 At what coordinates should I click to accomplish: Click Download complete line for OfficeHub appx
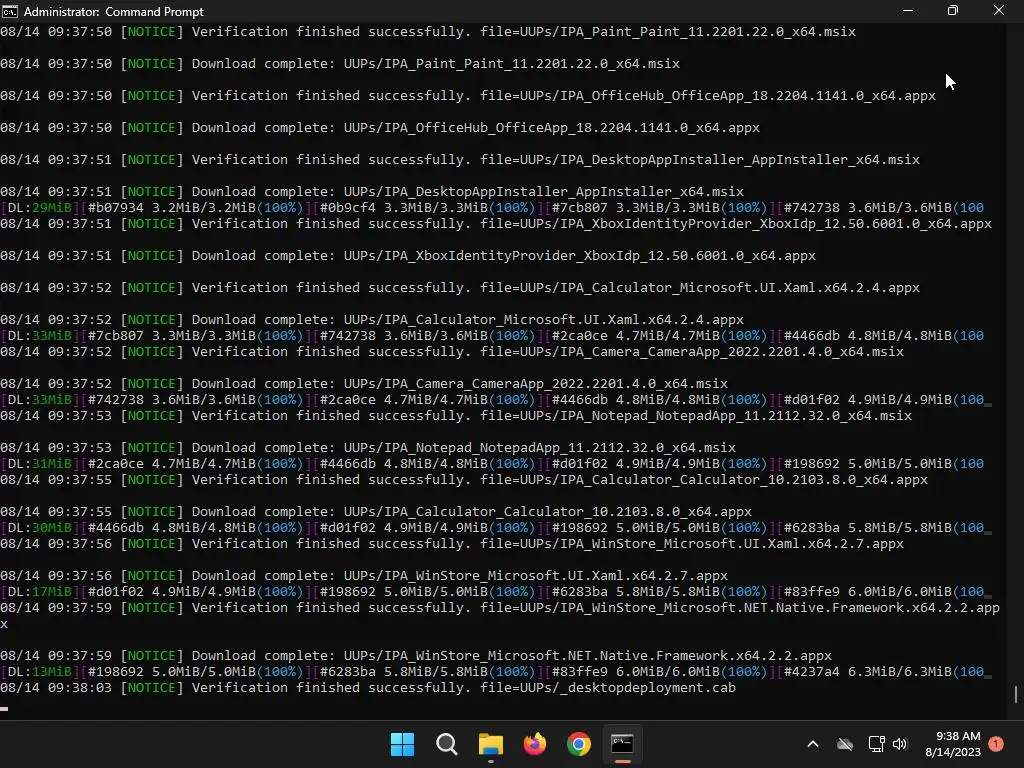[x=379, y=127]
